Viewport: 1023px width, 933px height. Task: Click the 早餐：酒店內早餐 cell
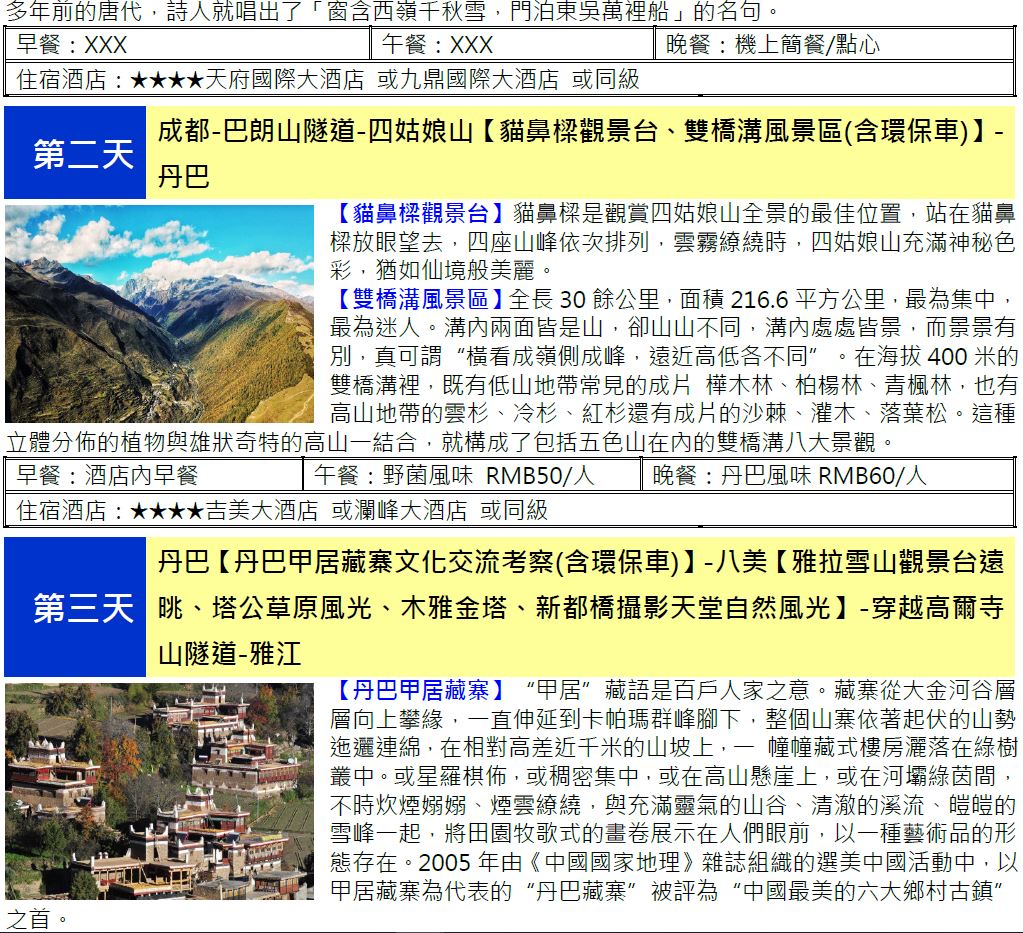(154, 476)
